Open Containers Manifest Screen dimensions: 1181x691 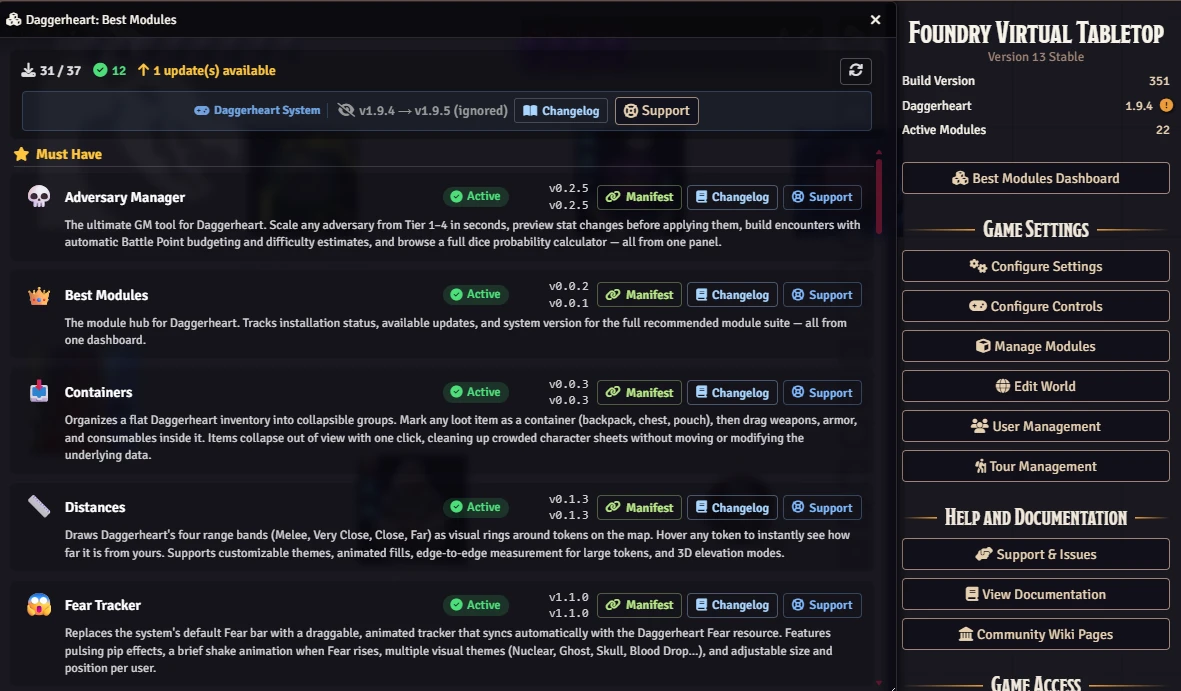coord(639,393)
